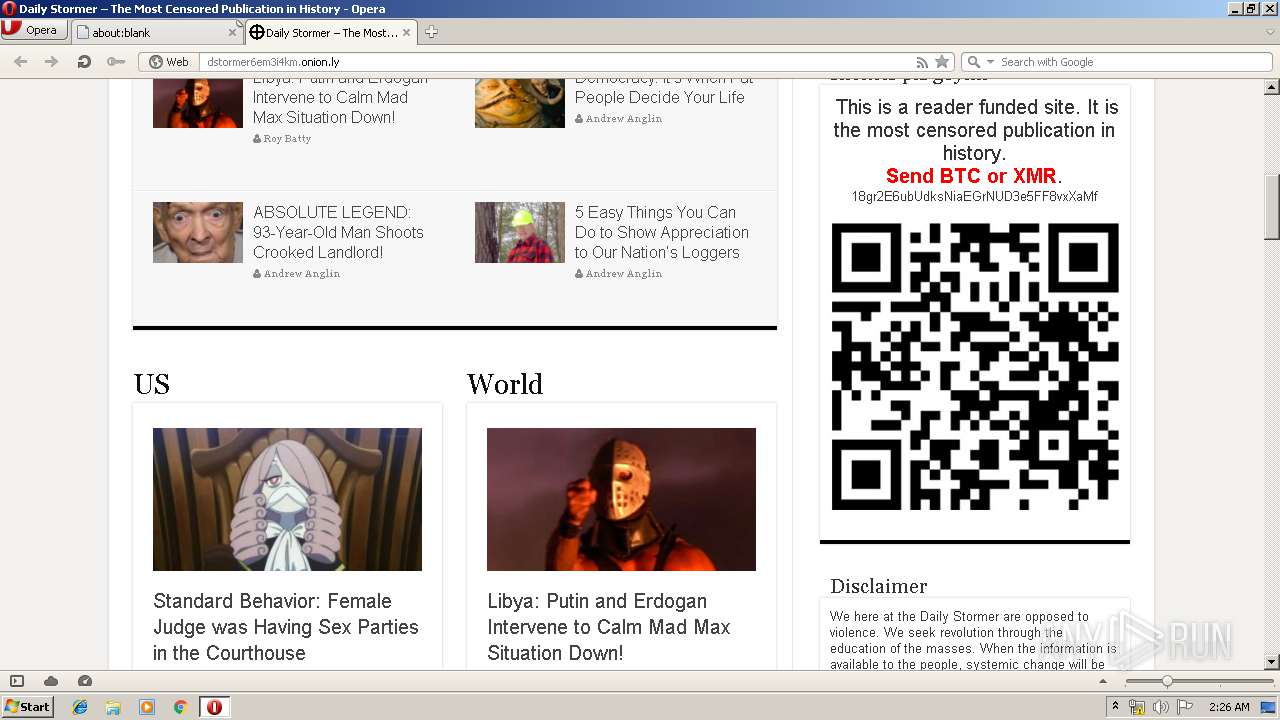This screenshot has width=1280, height=720.
Task: Open the Opera main menu button
Action: point(34,30)
